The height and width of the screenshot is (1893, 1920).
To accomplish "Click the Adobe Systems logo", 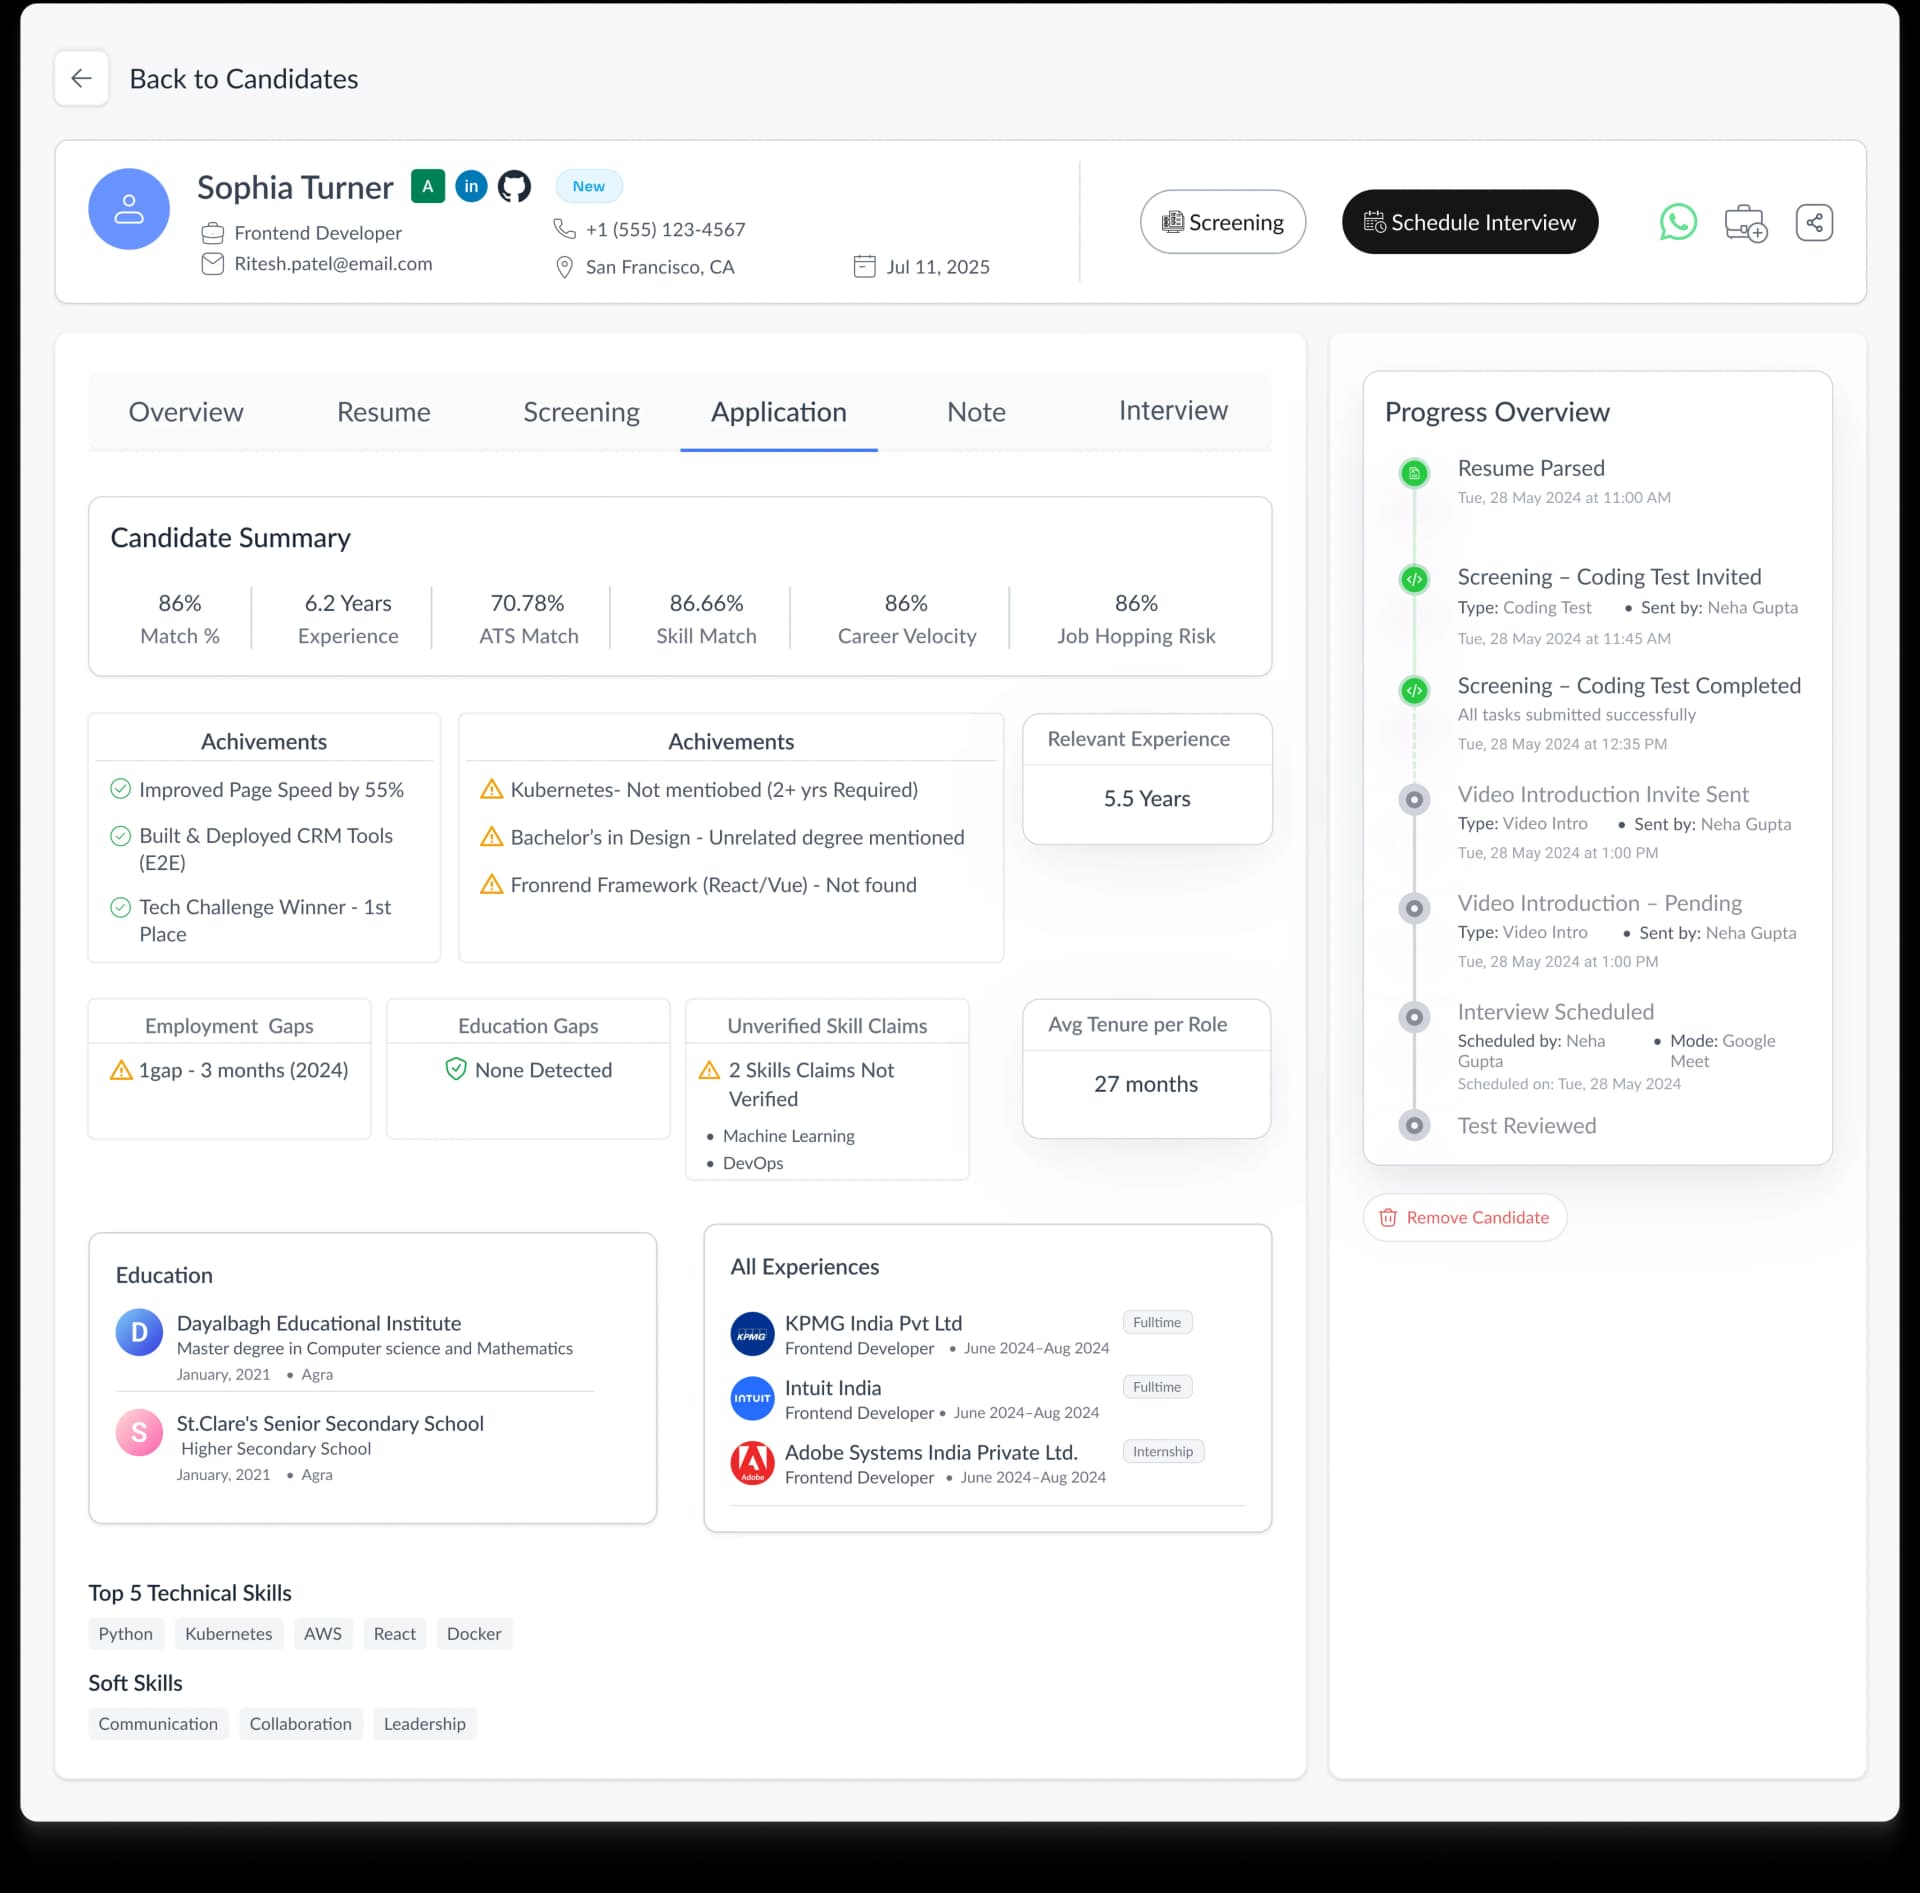I will (752, 1463).
